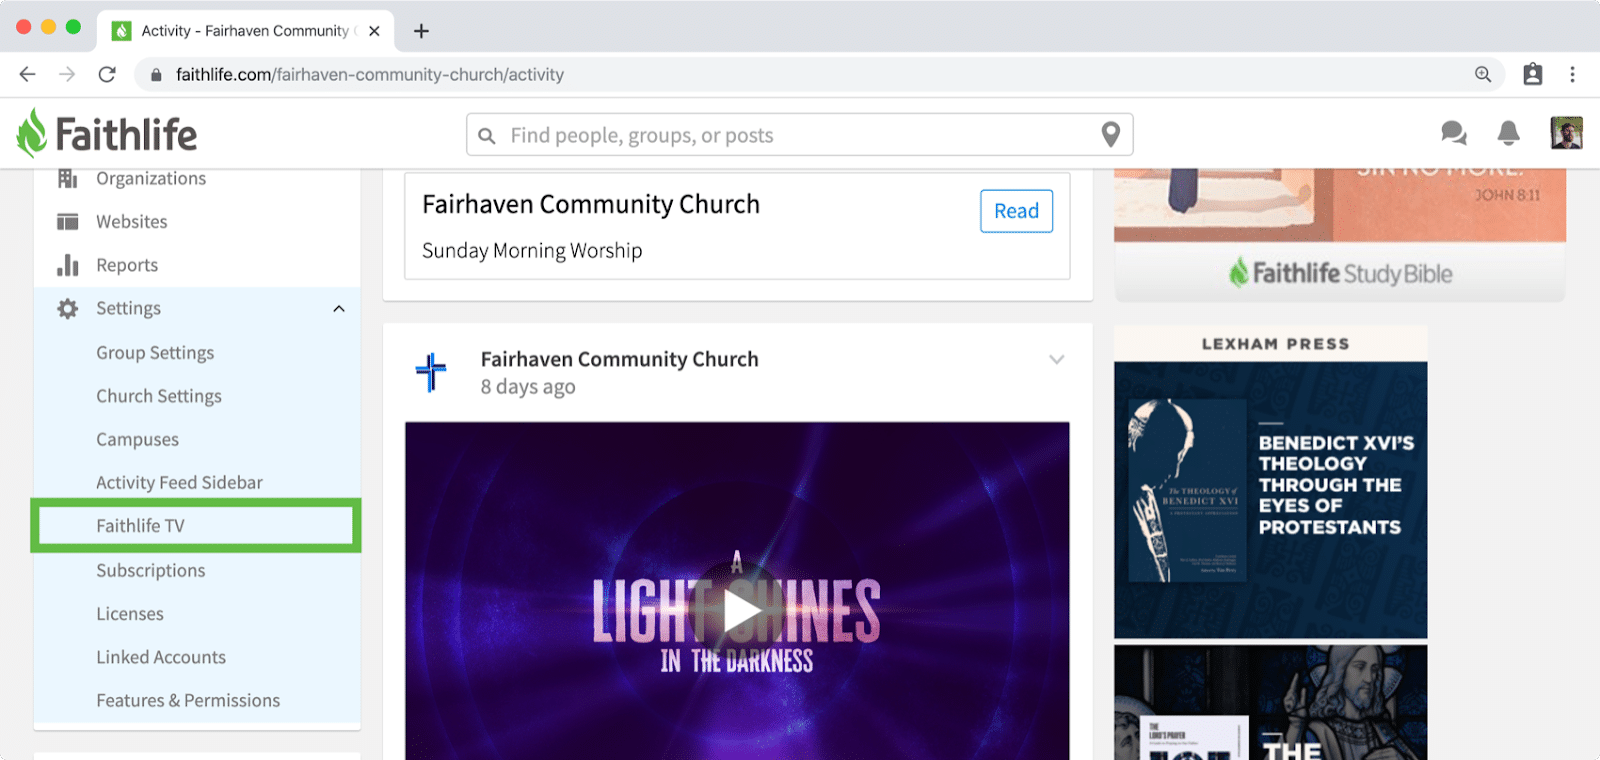The image size is (1600, 760).
Task: Collapse the Settings section
Action: [x=339, y=309]
